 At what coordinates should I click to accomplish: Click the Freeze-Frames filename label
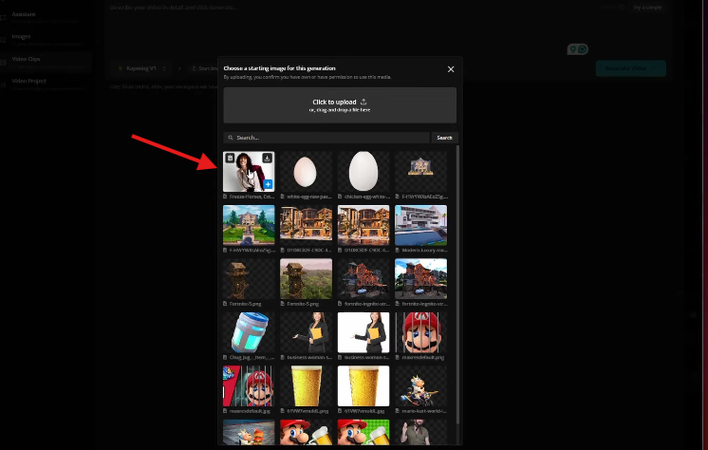coord(252,197)
